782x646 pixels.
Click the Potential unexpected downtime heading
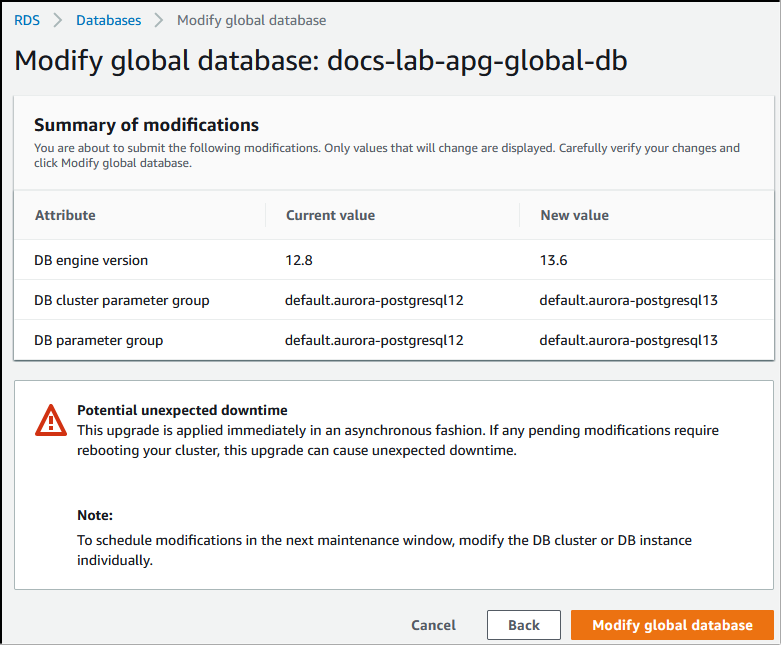point(182,410)
